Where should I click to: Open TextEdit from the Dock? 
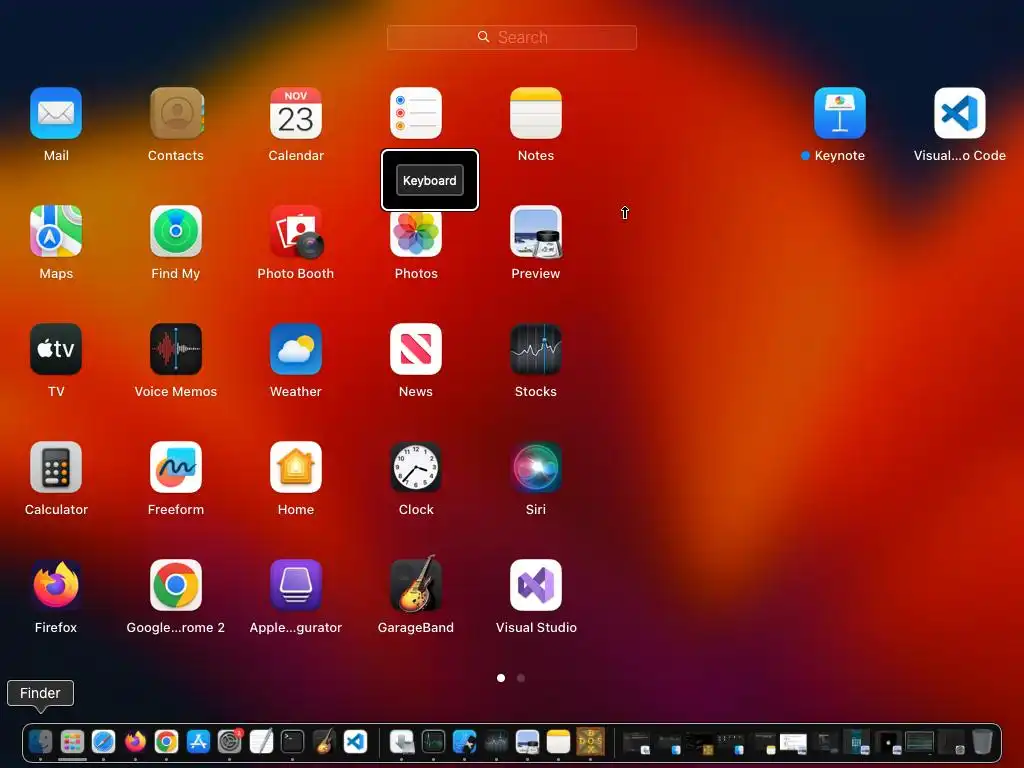(261, 742)
